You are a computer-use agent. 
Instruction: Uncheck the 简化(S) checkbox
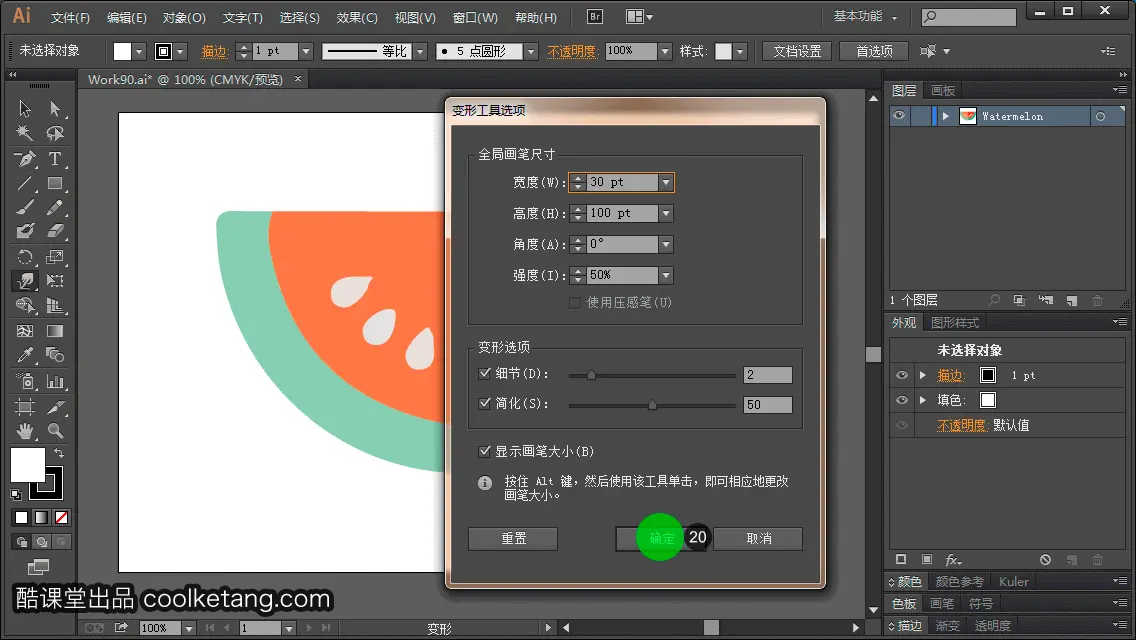coord(485,403)
